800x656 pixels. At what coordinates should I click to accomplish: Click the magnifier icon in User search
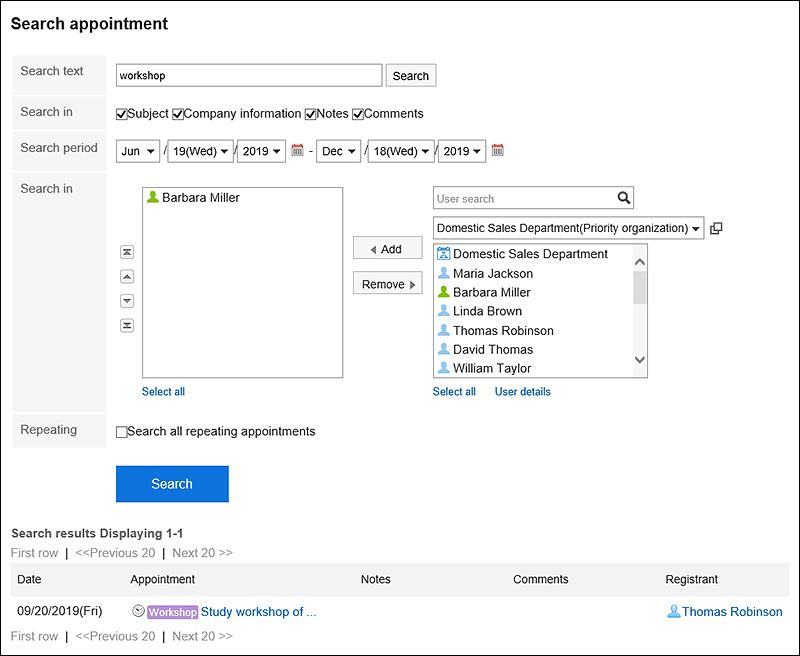(623, 198)
